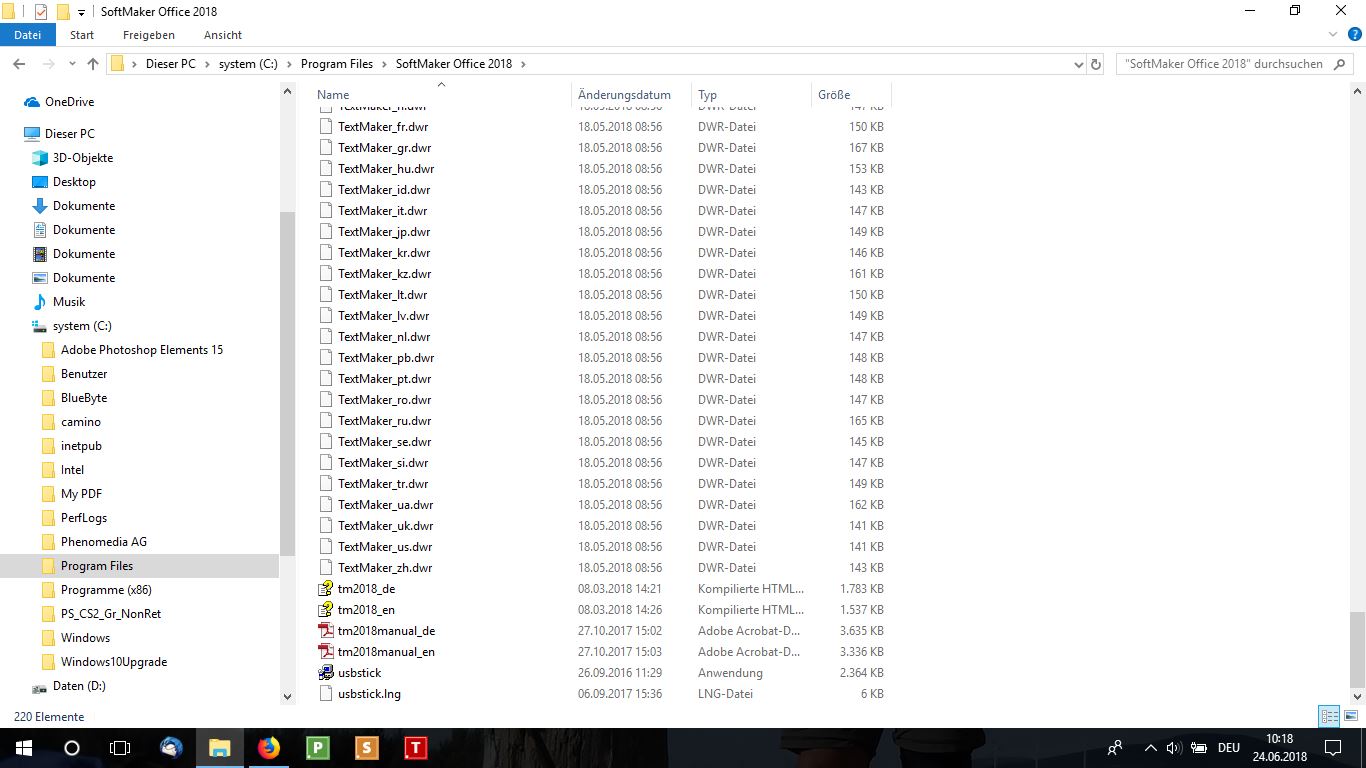Select the TextMaker_fr.dwr file icon
Image resolution: width=1366 pixels, height=768 pixels.
click(x=325, y=127)
